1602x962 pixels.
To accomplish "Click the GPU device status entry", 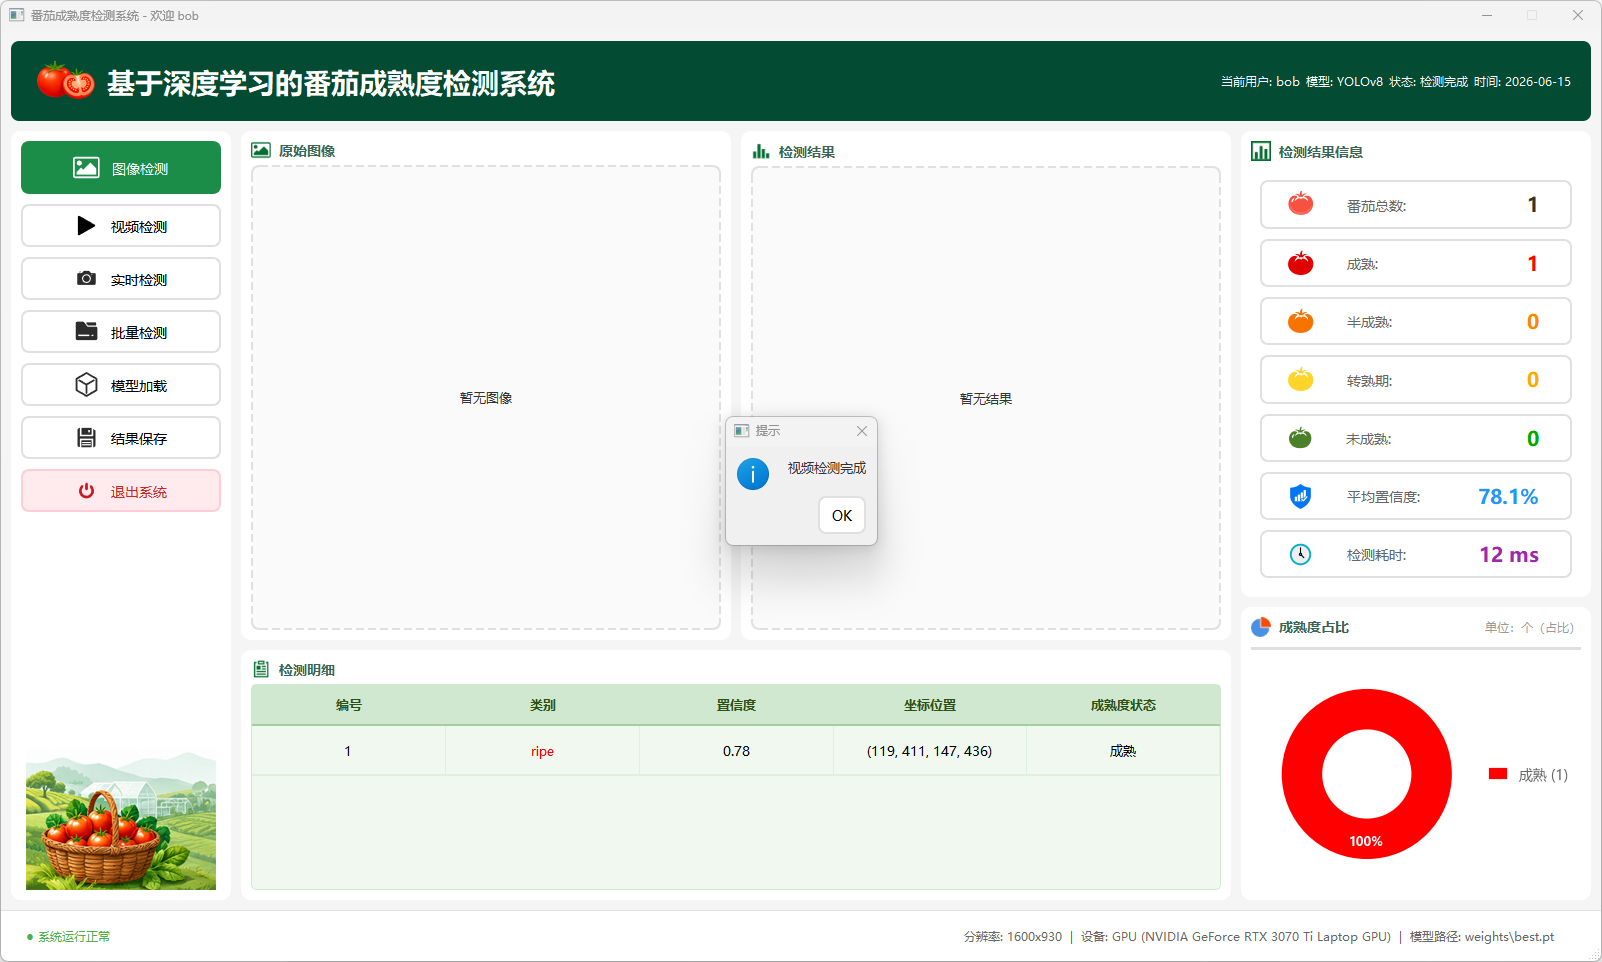I will pyautogui.click(x=1236, y=937).
